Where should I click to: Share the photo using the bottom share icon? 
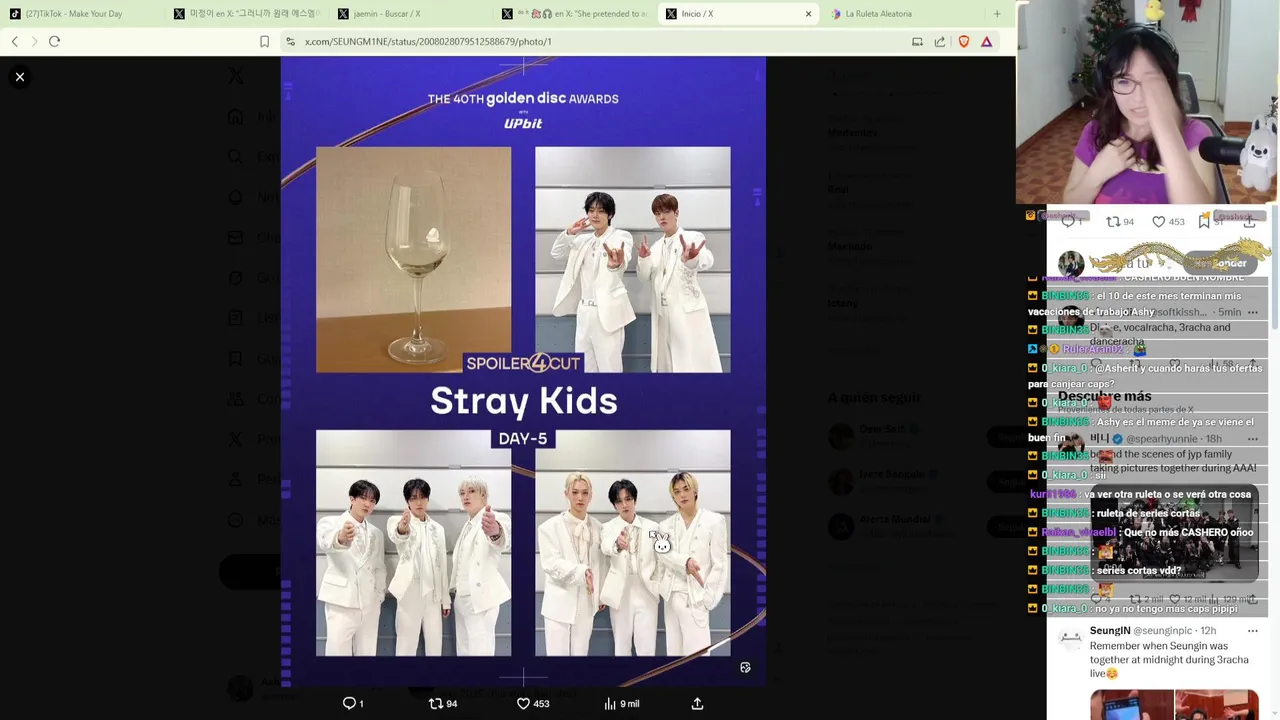(697, 703)
